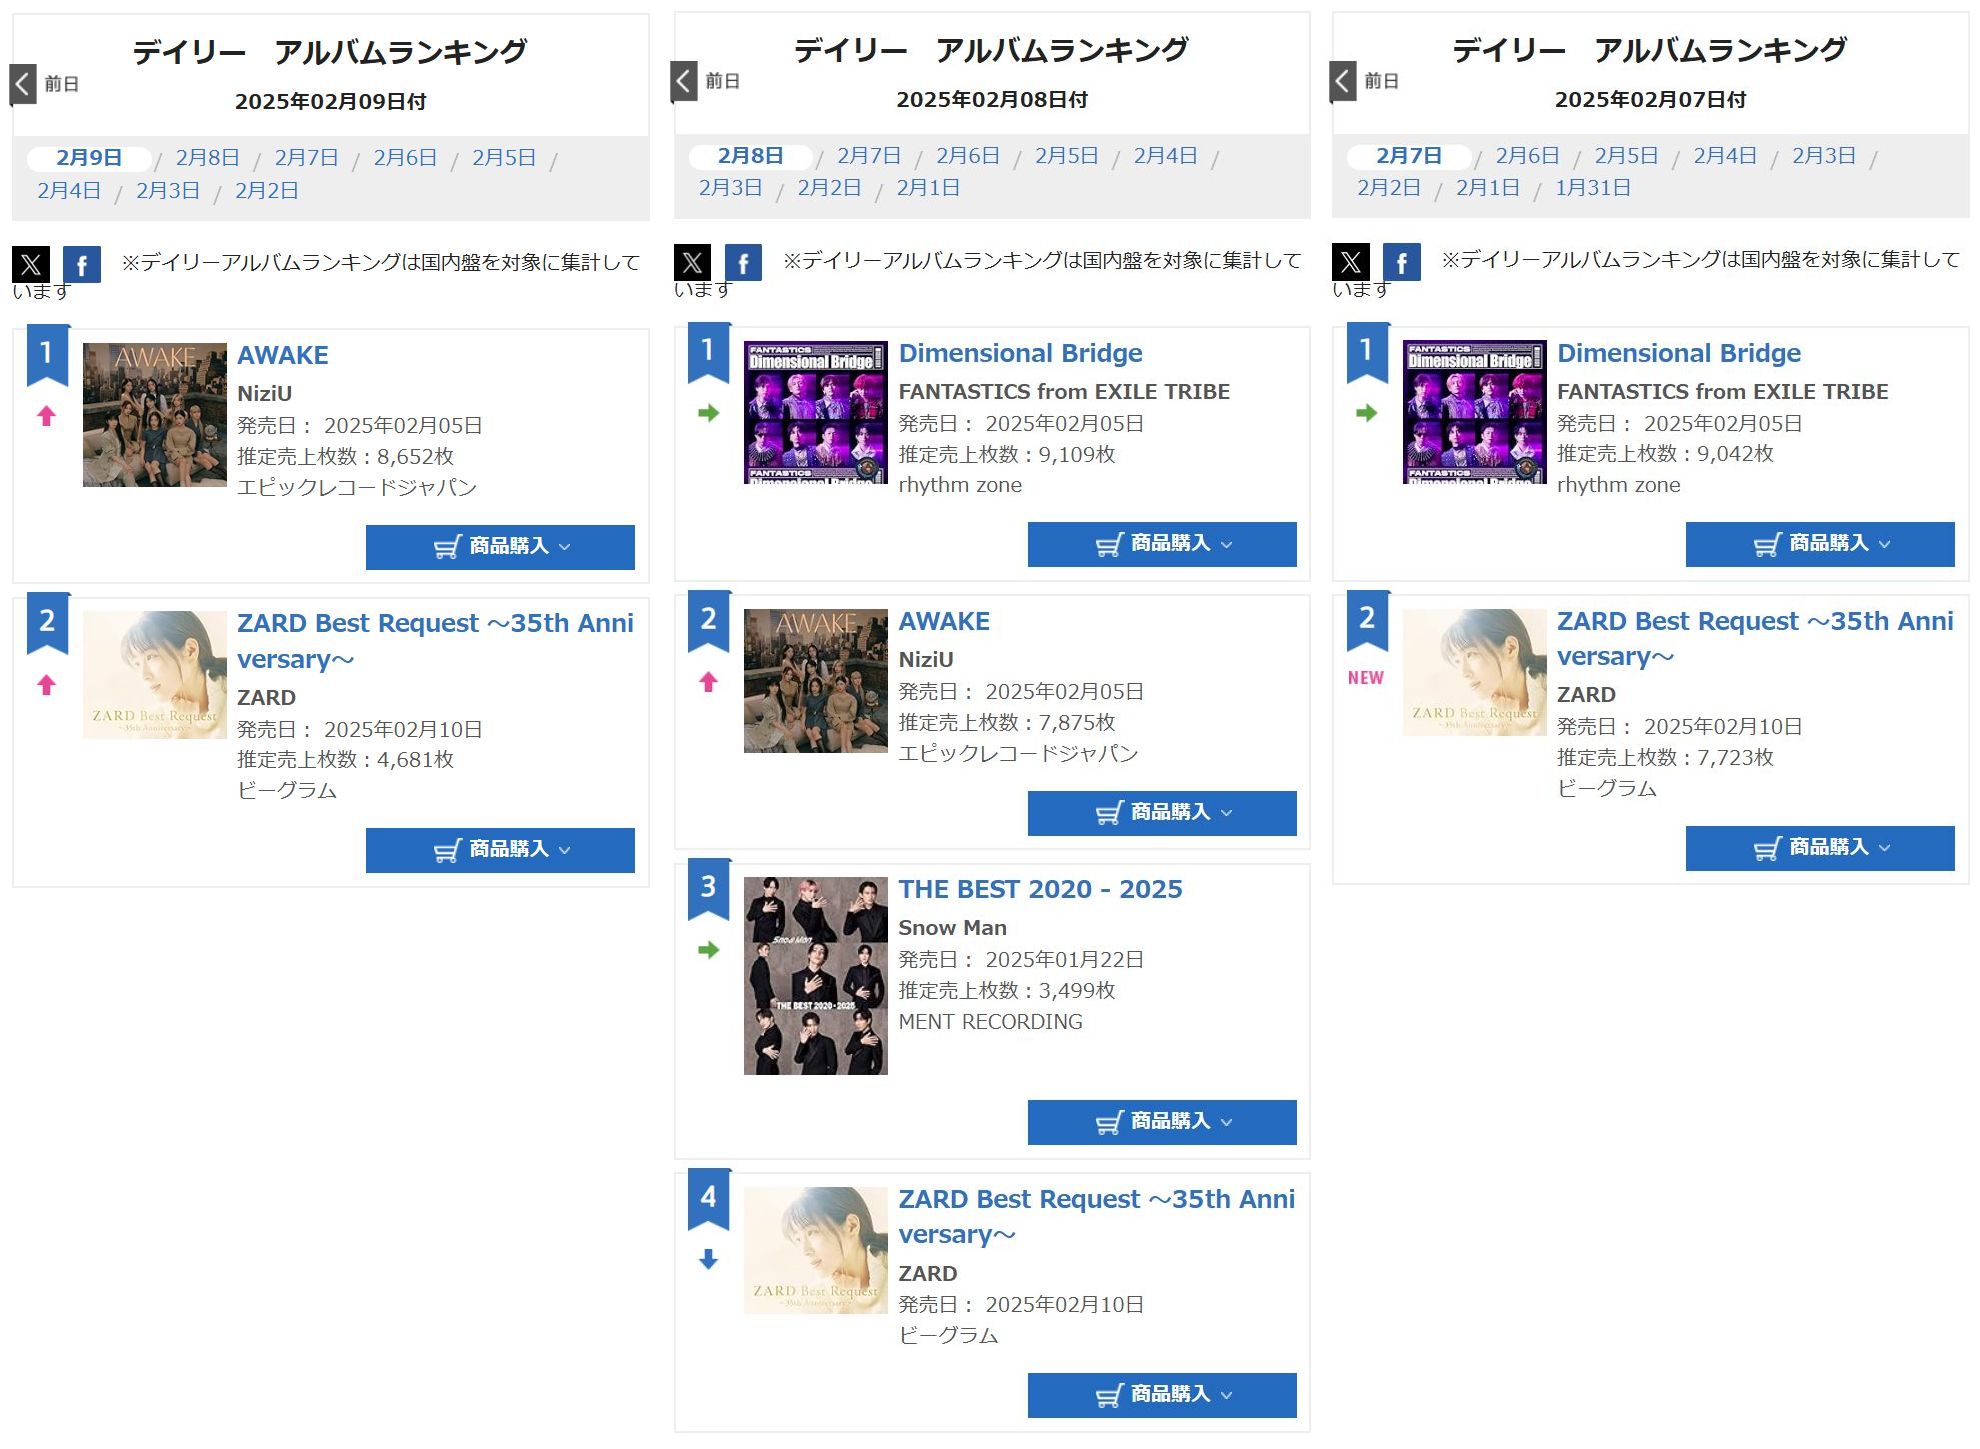Share the Feb 9 ranking on X

click(x=31, y=265)
